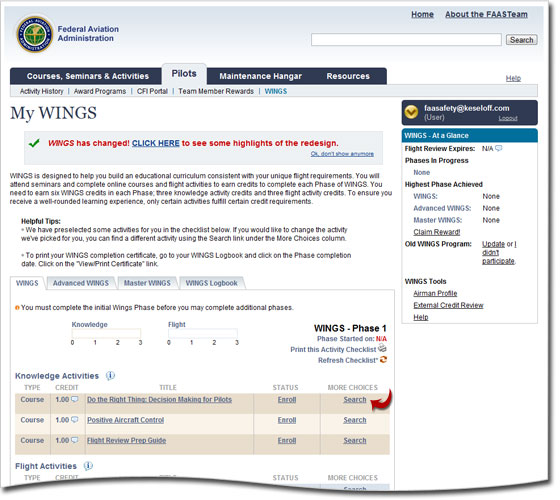
Task: Open the Knowledge Activities info icon
Action: [110, 376]
